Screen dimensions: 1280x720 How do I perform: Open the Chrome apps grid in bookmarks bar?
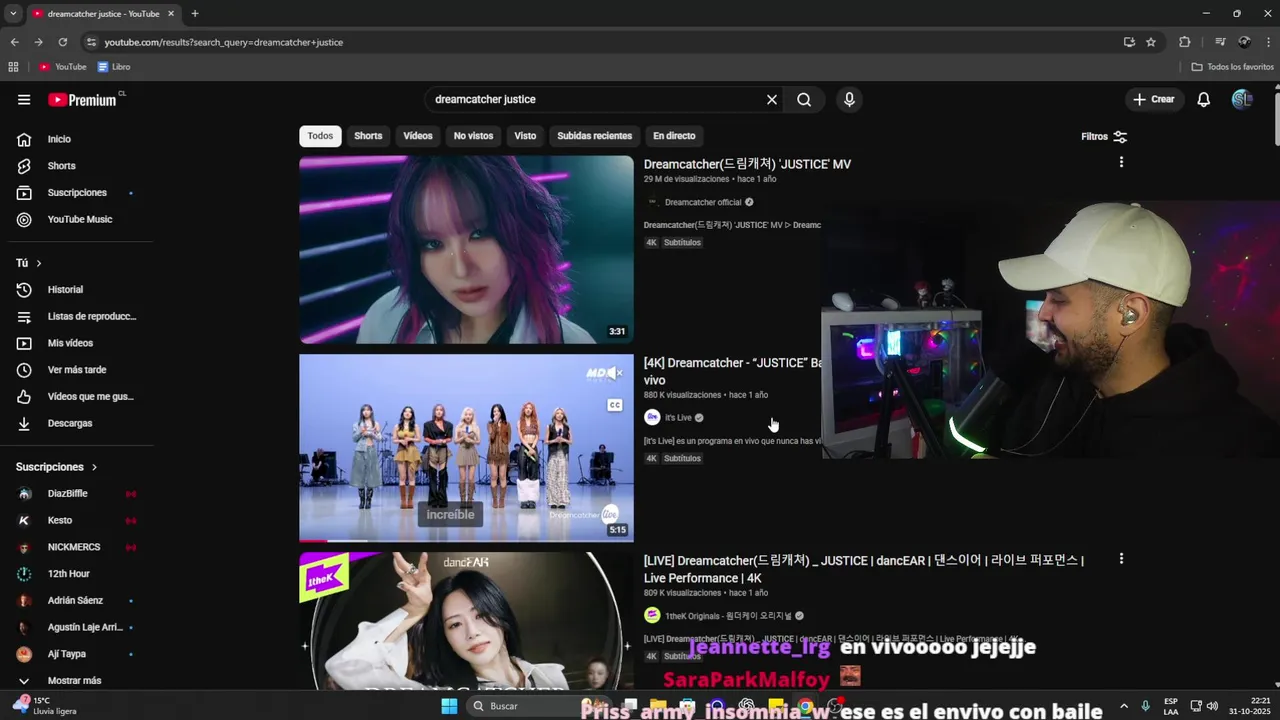(x=13, y=67)
